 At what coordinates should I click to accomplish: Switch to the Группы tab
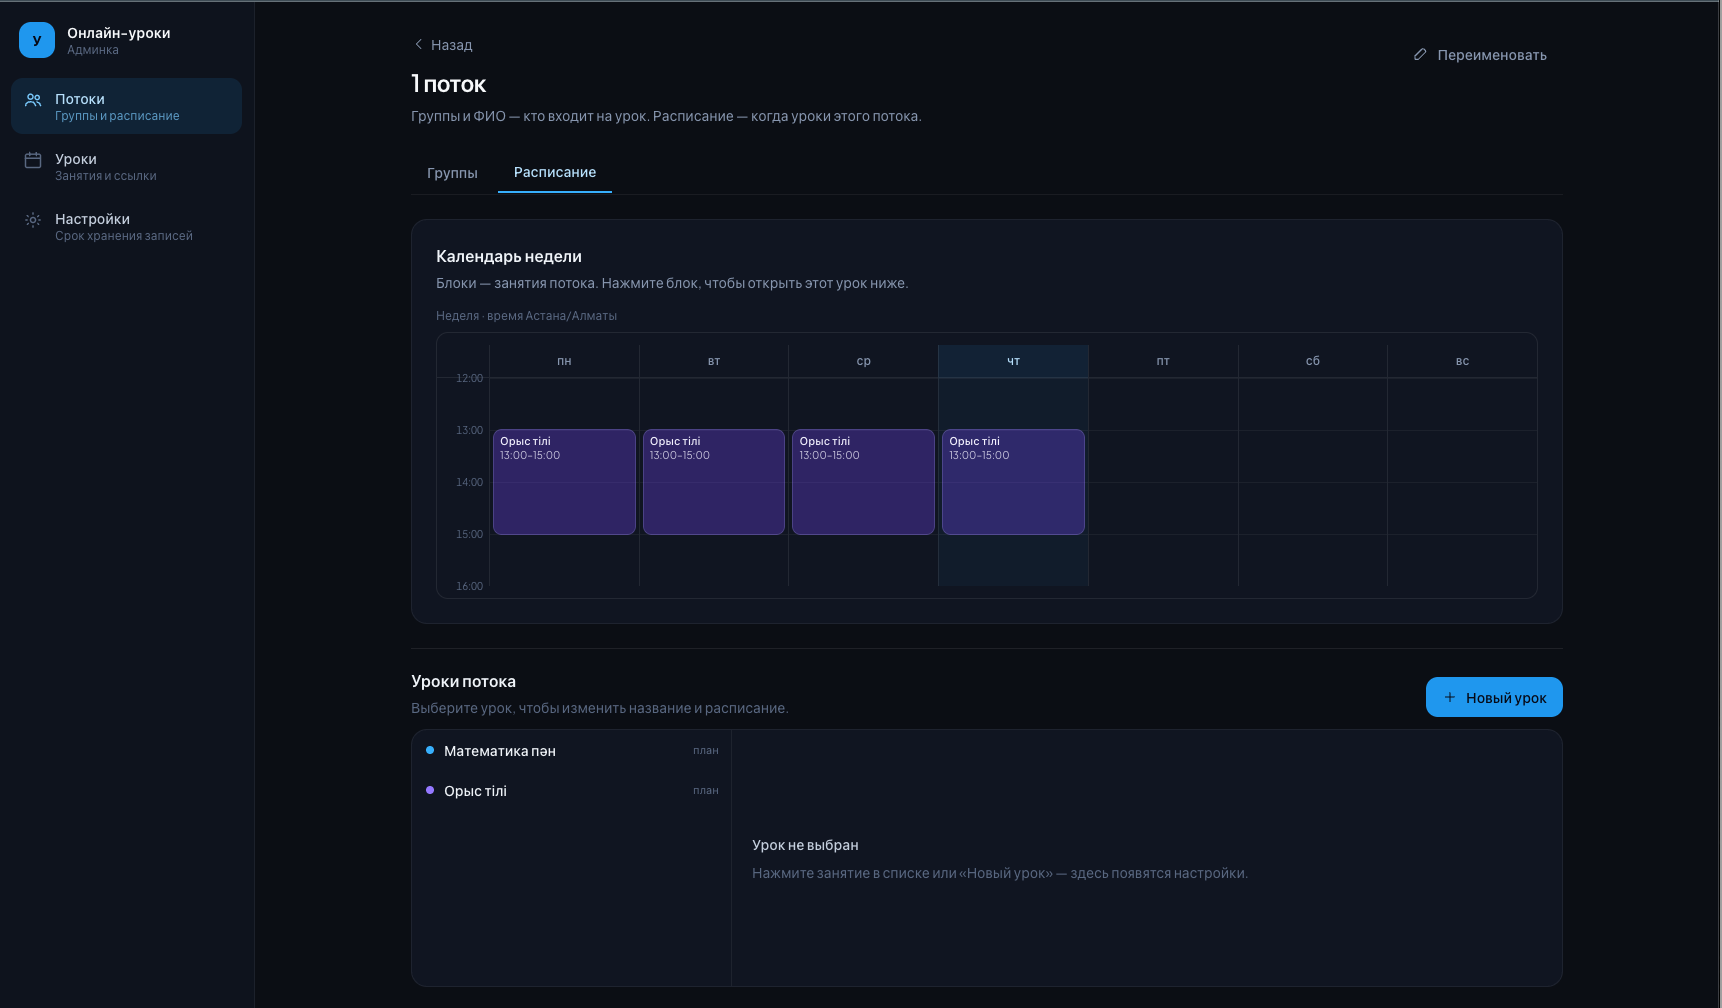click(452, 173)
